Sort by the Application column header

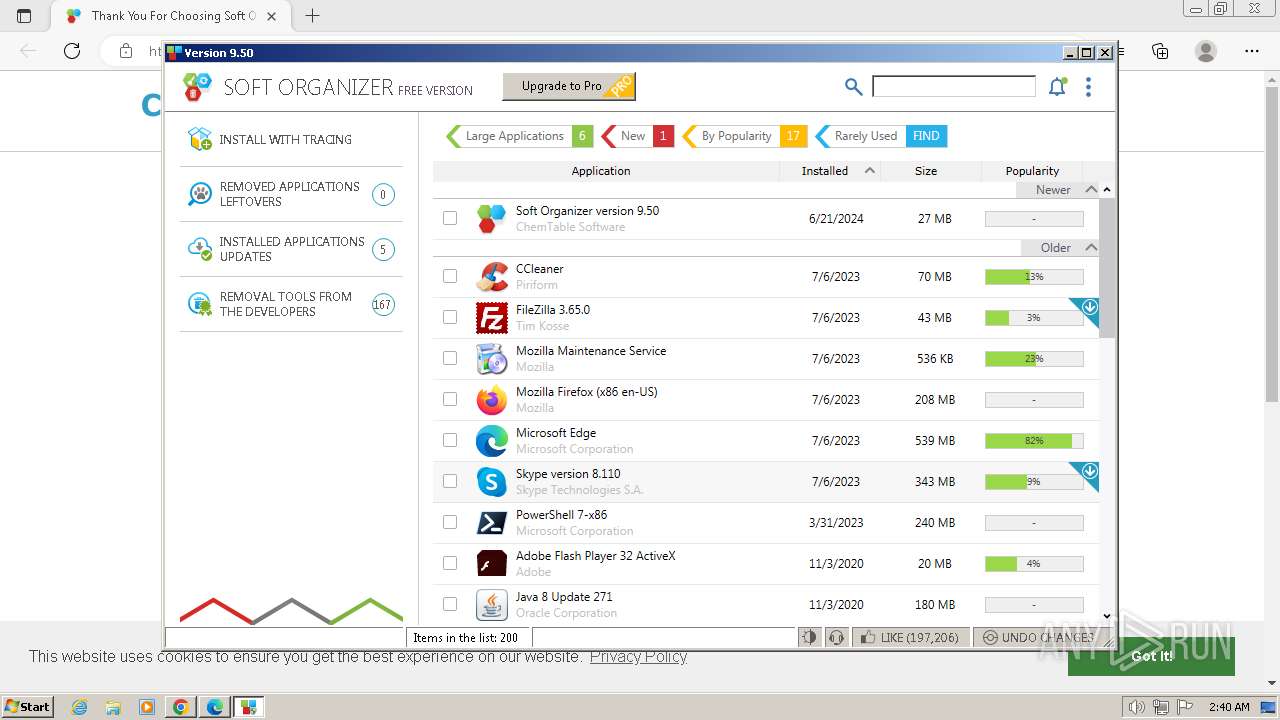click(600, 171)
